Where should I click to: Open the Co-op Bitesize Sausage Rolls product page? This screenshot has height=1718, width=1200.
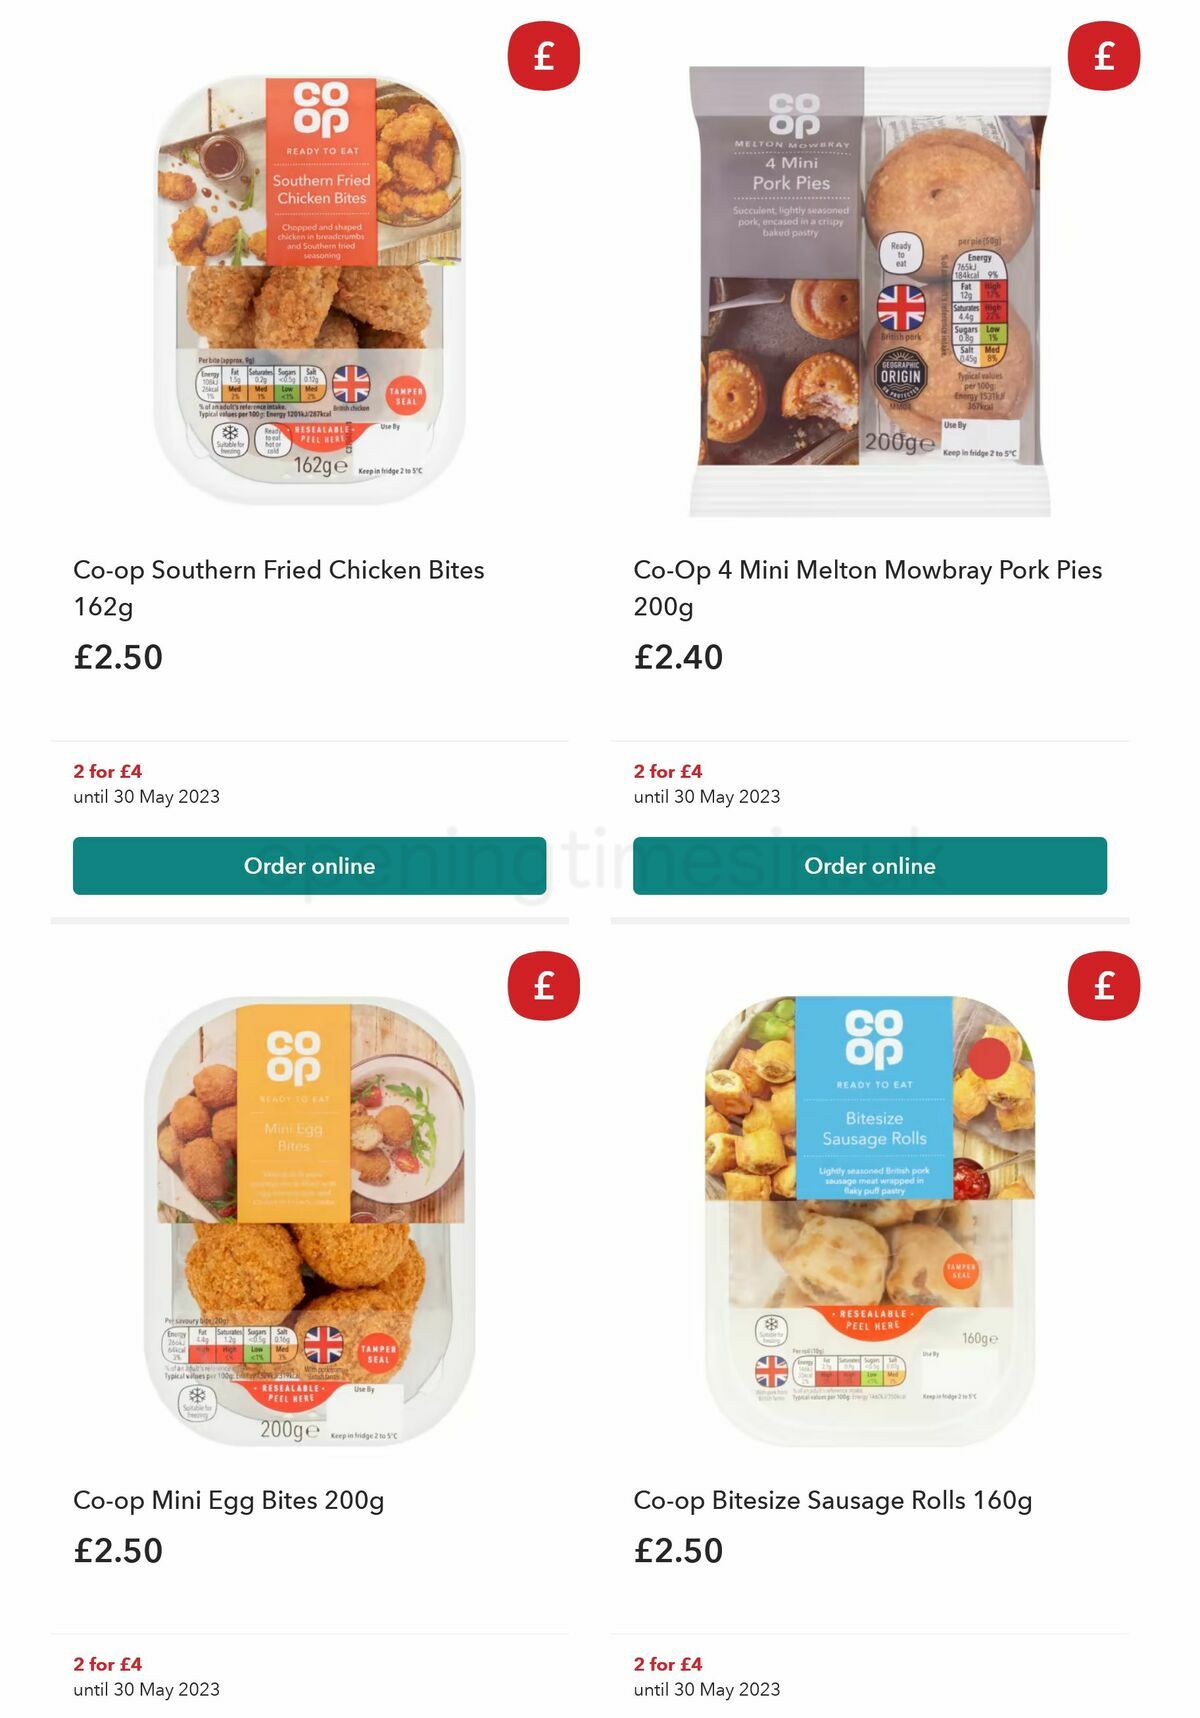click(x=834, y=1500)
